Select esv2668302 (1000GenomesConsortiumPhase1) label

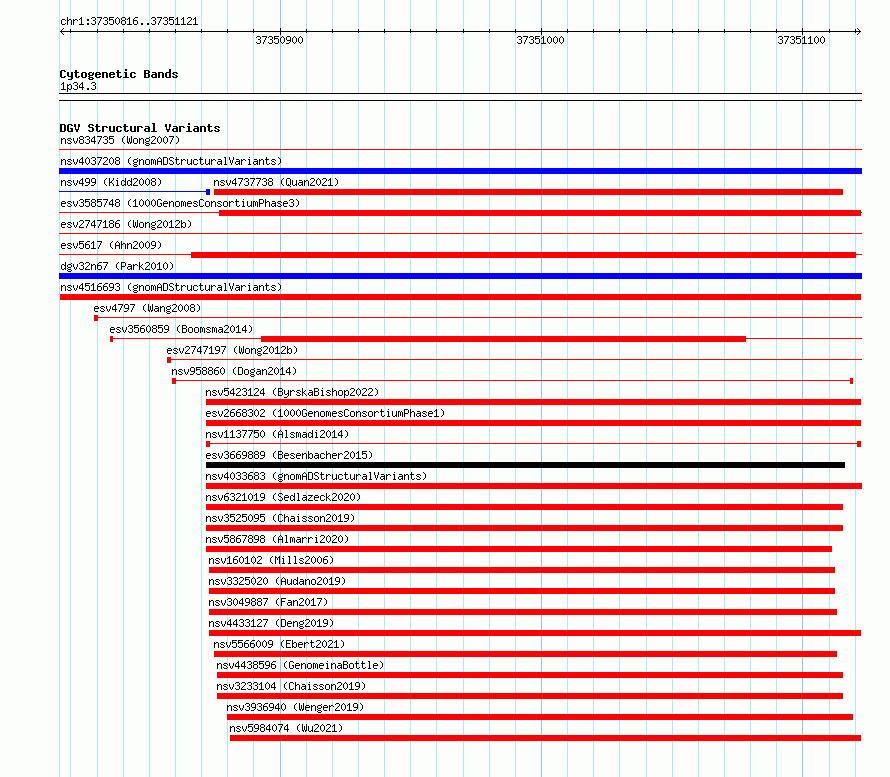pos(325,413)
